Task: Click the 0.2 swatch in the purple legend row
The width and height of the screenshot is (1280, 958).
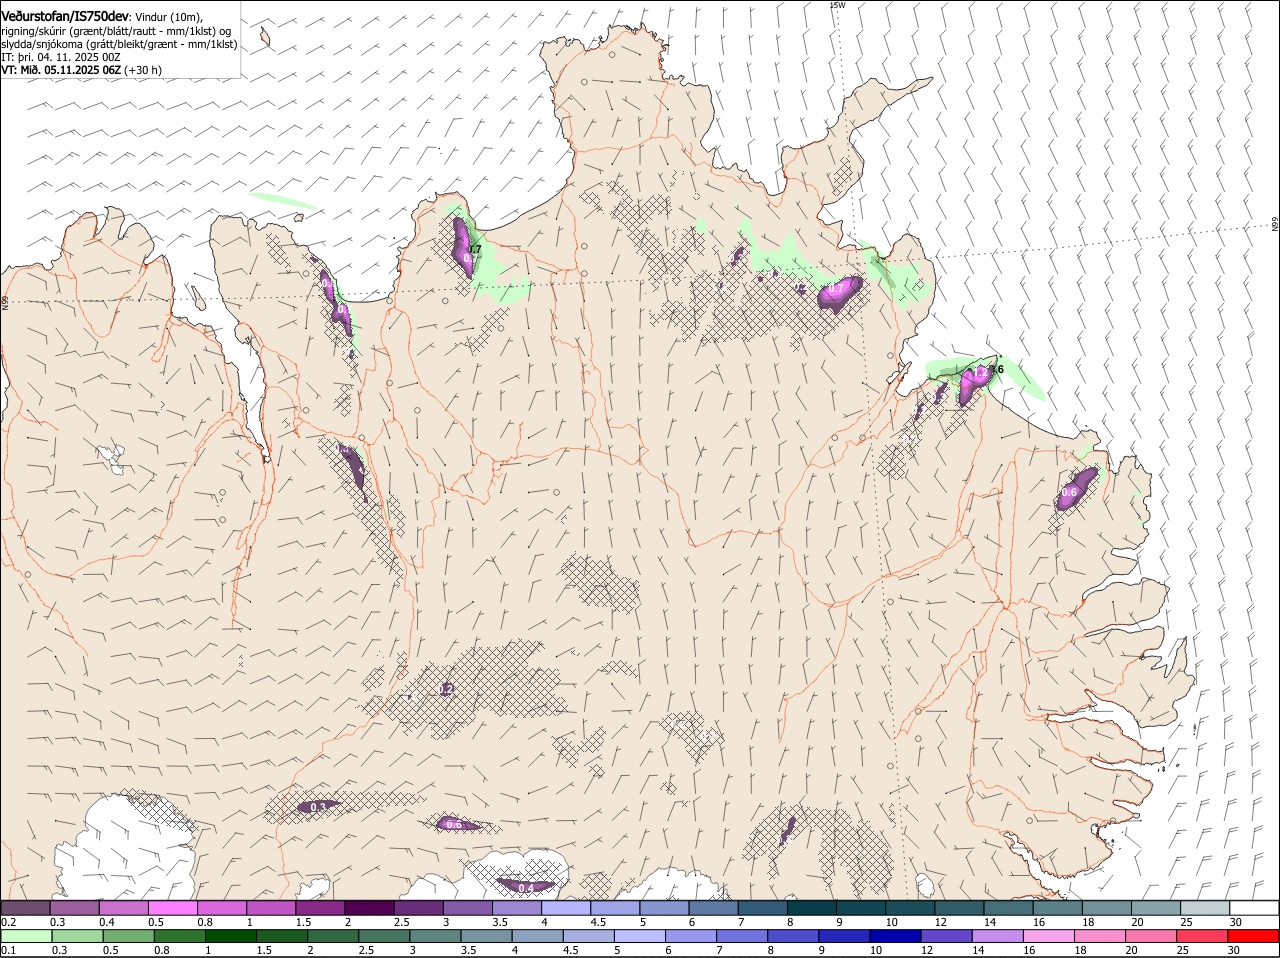Action: click(x=25, y=907)
